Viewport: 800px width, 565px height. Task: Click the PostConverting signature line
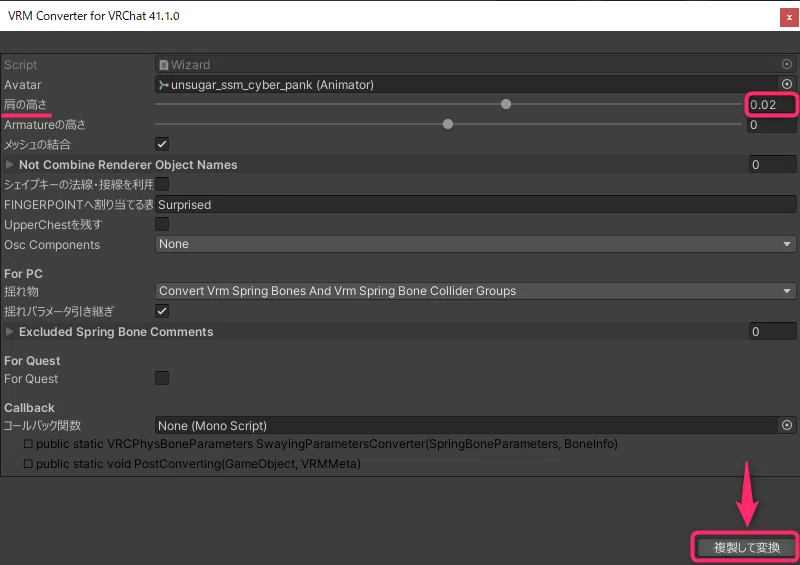192,464
